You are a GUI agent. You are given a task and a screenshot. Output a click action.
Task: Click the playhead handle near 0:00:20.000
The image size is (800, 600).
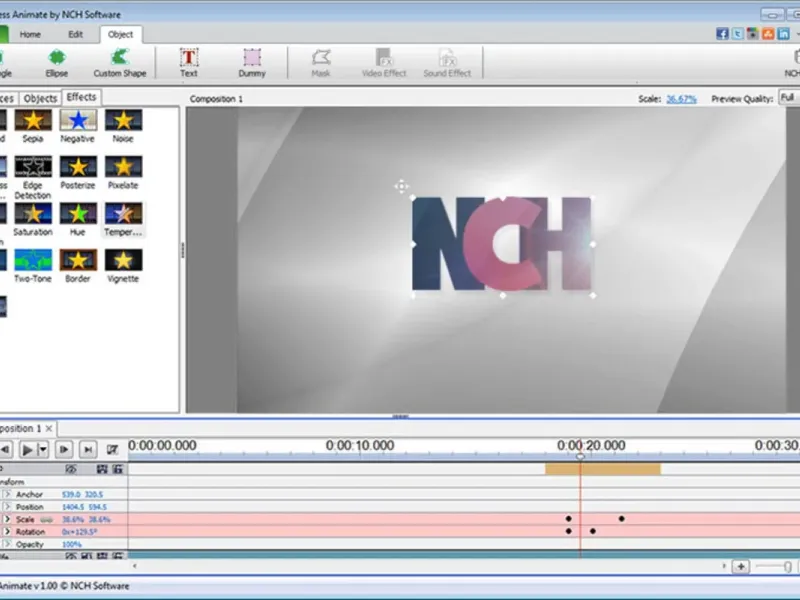[x=580, y=457]
